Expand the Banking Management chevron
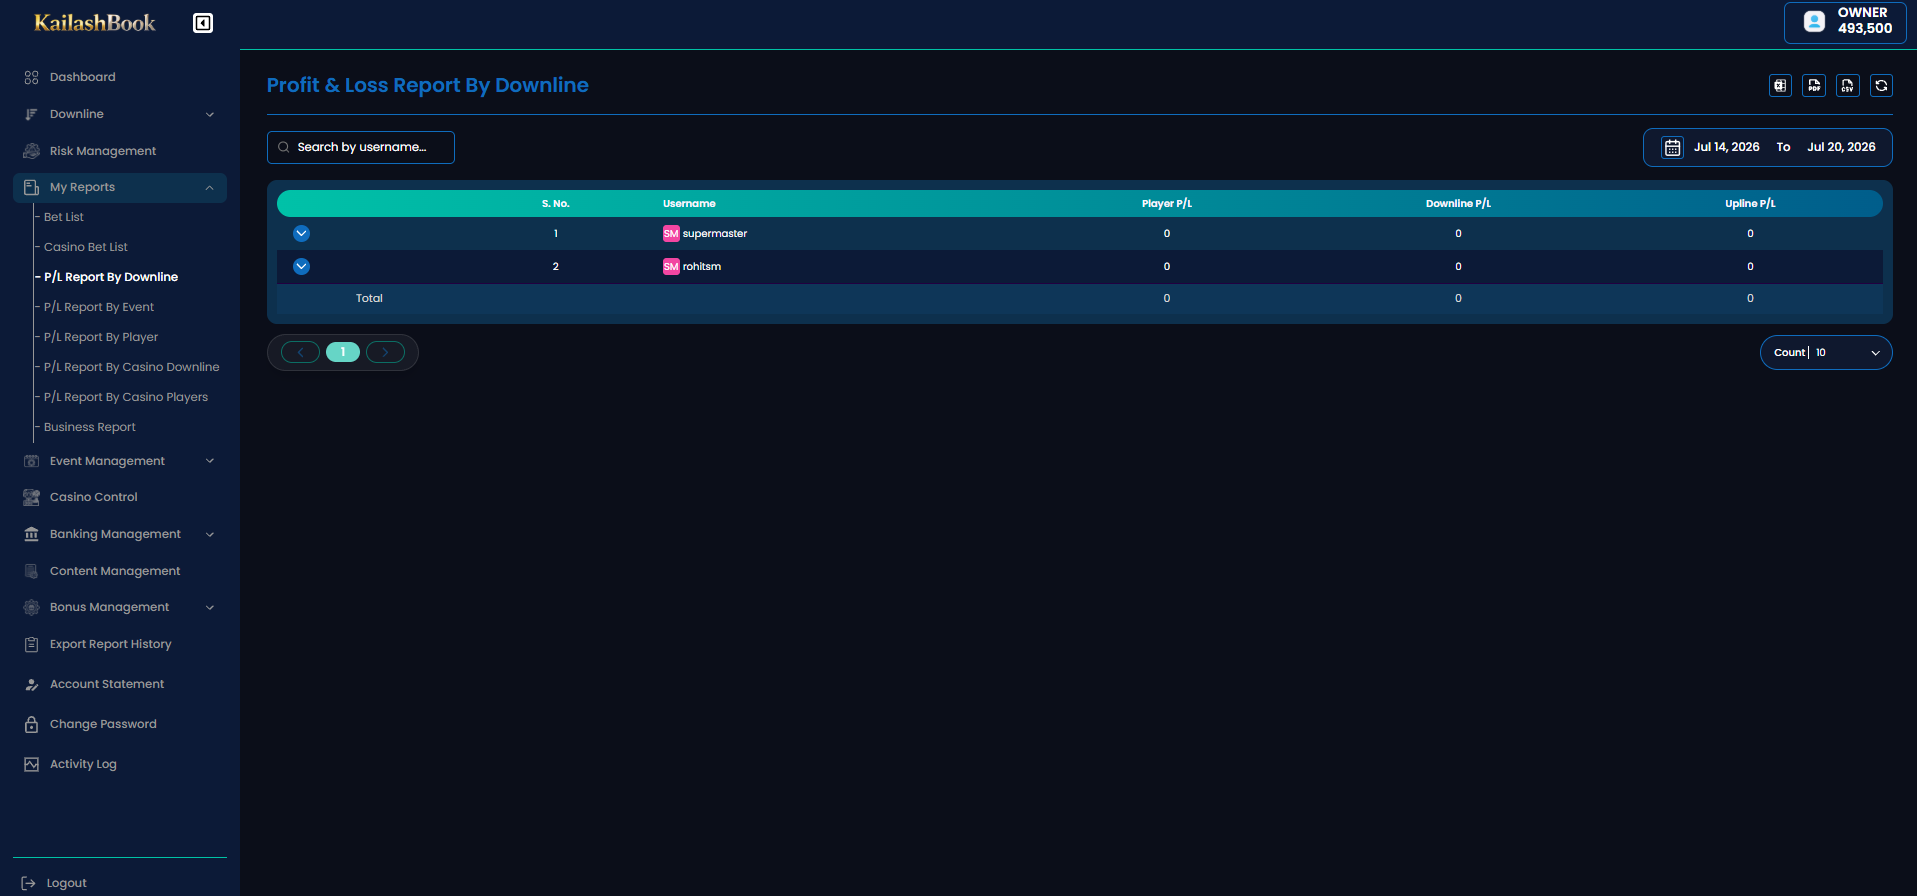 210,535
